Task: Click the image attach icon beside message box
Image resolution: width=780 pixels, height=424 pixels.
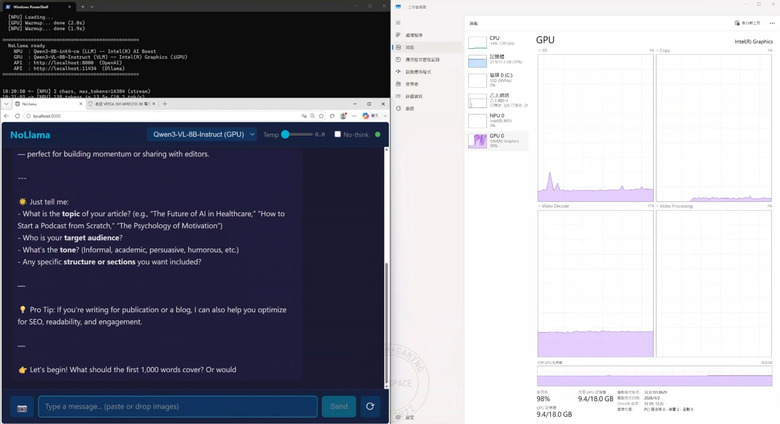Action: coord(22,407)
